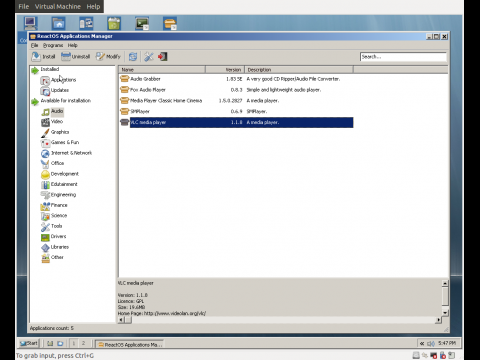Click the taskbar clock 5:47 PM

pyautogui.click(x=447, y=343)
